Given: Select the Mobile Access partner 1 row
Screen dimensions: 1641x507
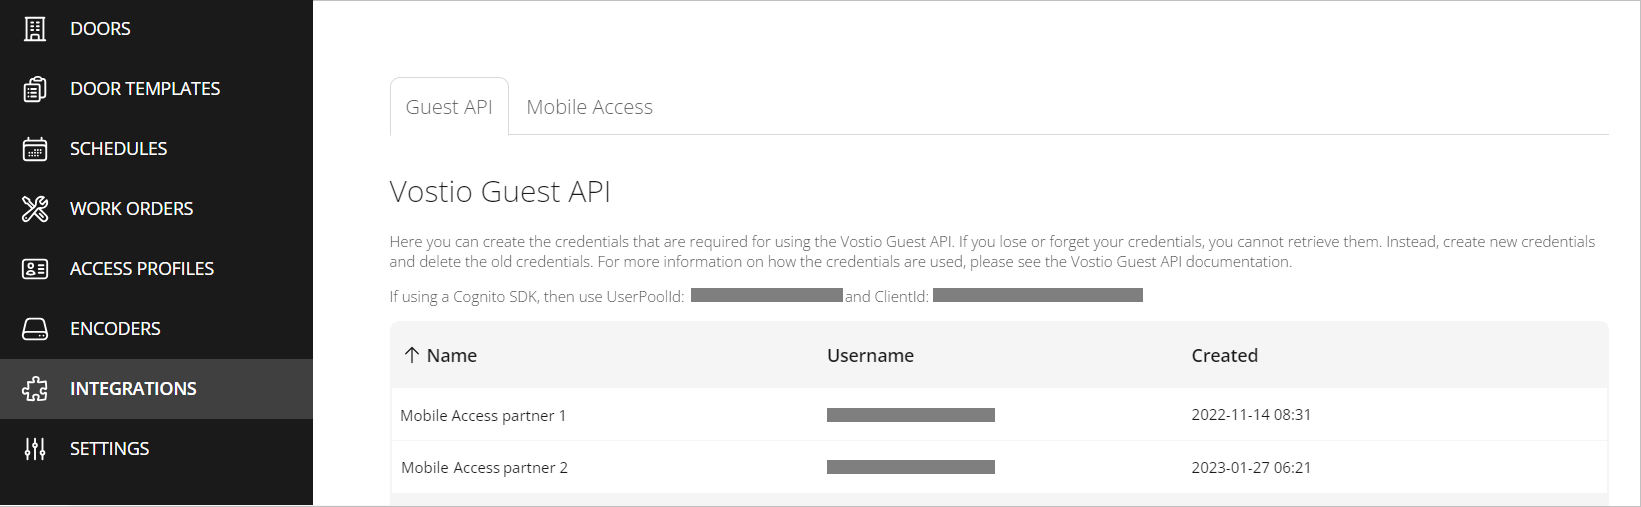Looking at the screenshot, I should (x=483, y=415).
